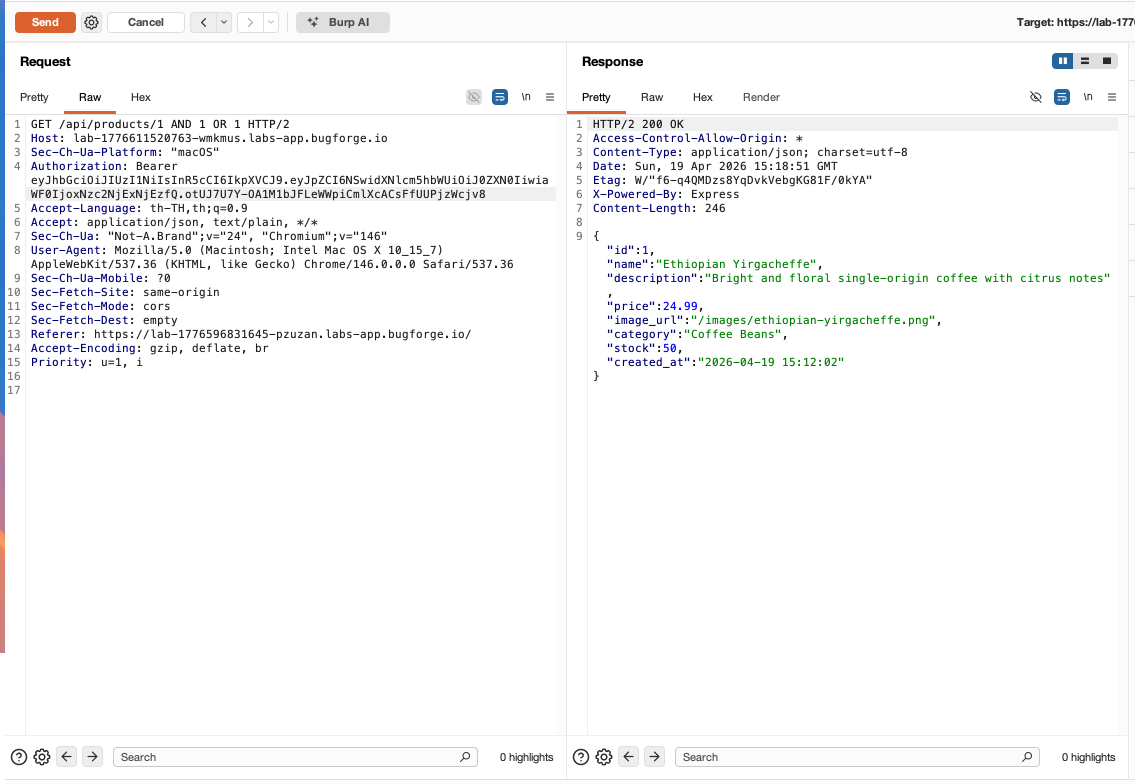Screen dimensions: 1135x784
Task: Open help icon below Request pane
Action: pyautogui.click(x=19, y=757)
